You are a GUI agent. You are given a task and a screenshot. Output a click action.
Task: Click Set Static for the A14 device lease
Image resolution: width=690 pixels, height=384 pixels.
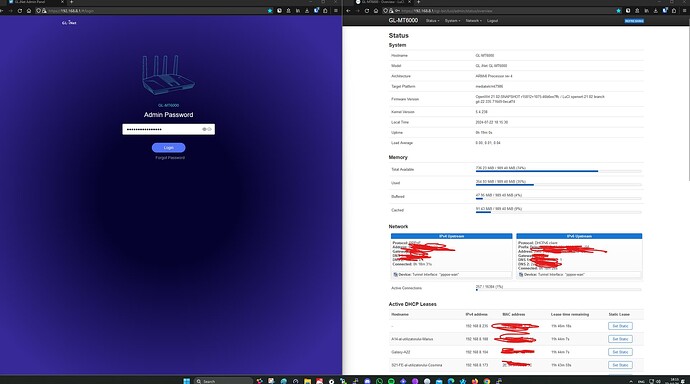click(x=620, y=339)
